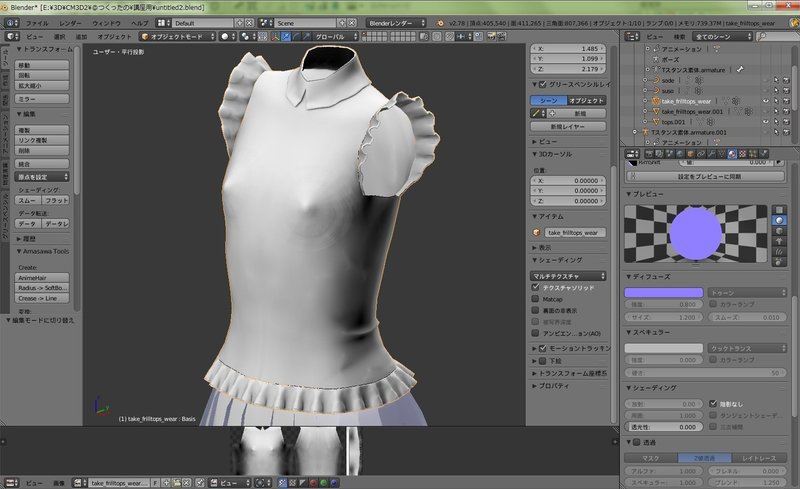Click the 新規レイヤー button
Image resolution: width=800 pixels, height=489 pixels.
(568, 127)
